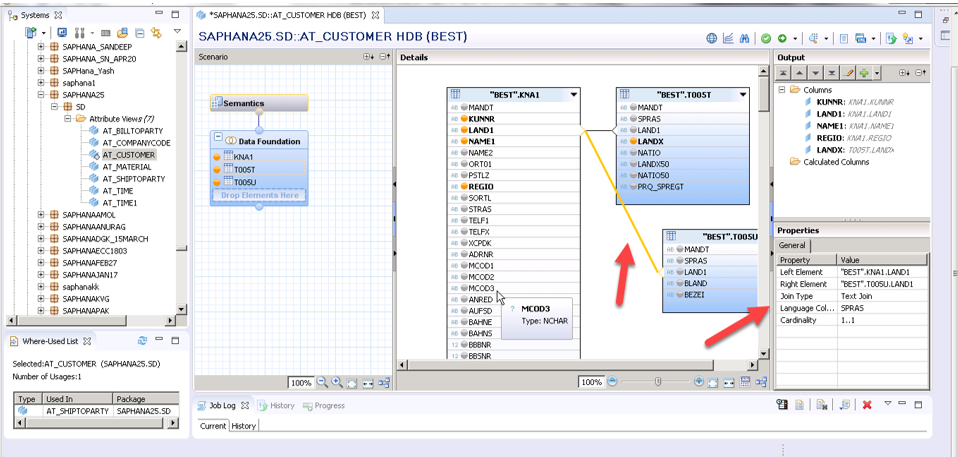The height and width of the screenshot is (457, 958).
Task: Toggle the NAME2 output bullet in KNA1
Action: click(x=464, y=152)
